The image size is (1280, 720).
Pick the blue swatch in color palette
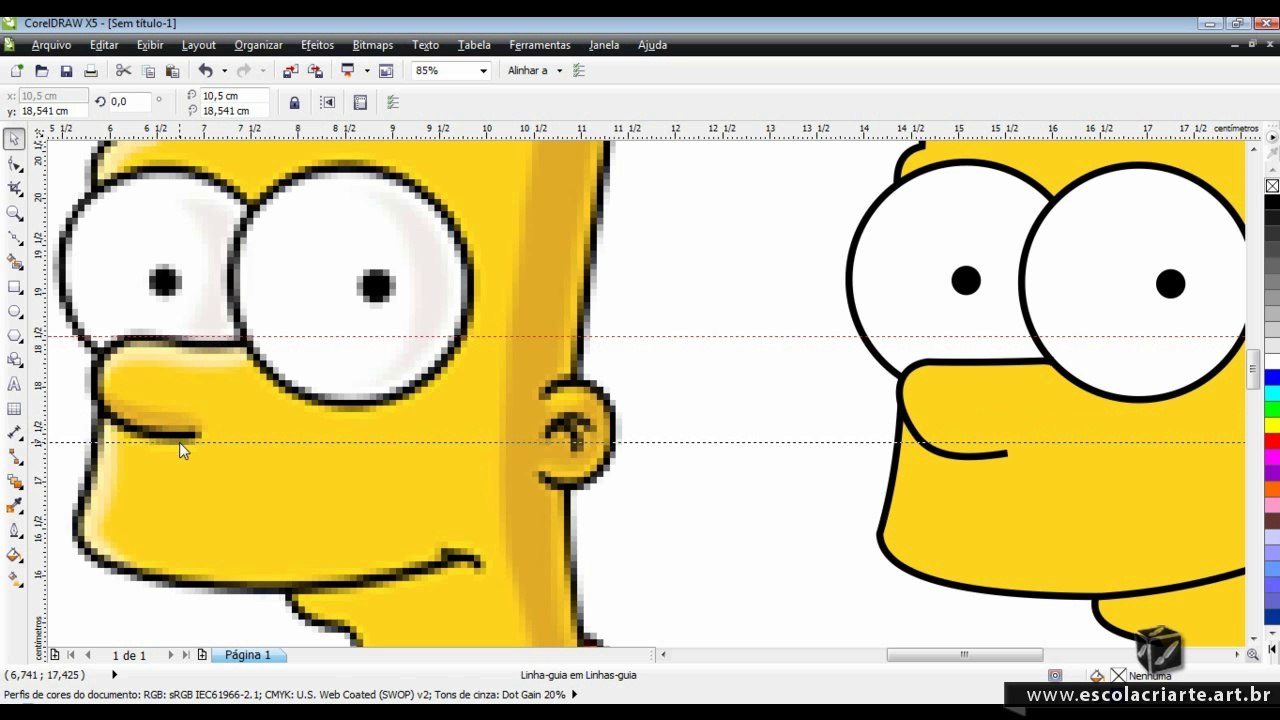[x=1272, y=377]
